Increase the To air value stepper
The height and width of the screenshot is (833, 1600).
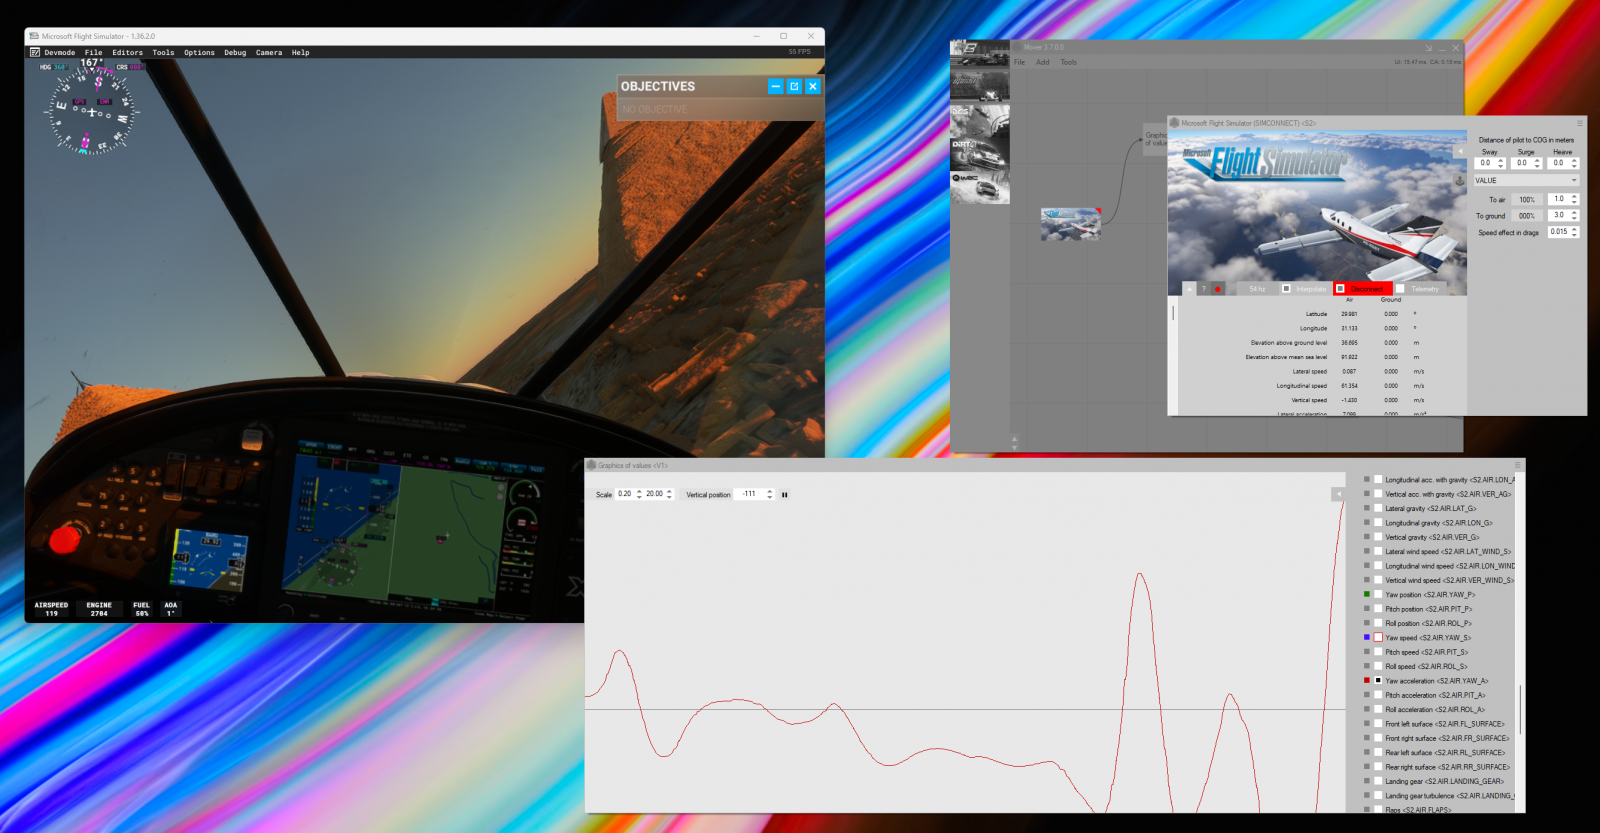pos(1575,196)
